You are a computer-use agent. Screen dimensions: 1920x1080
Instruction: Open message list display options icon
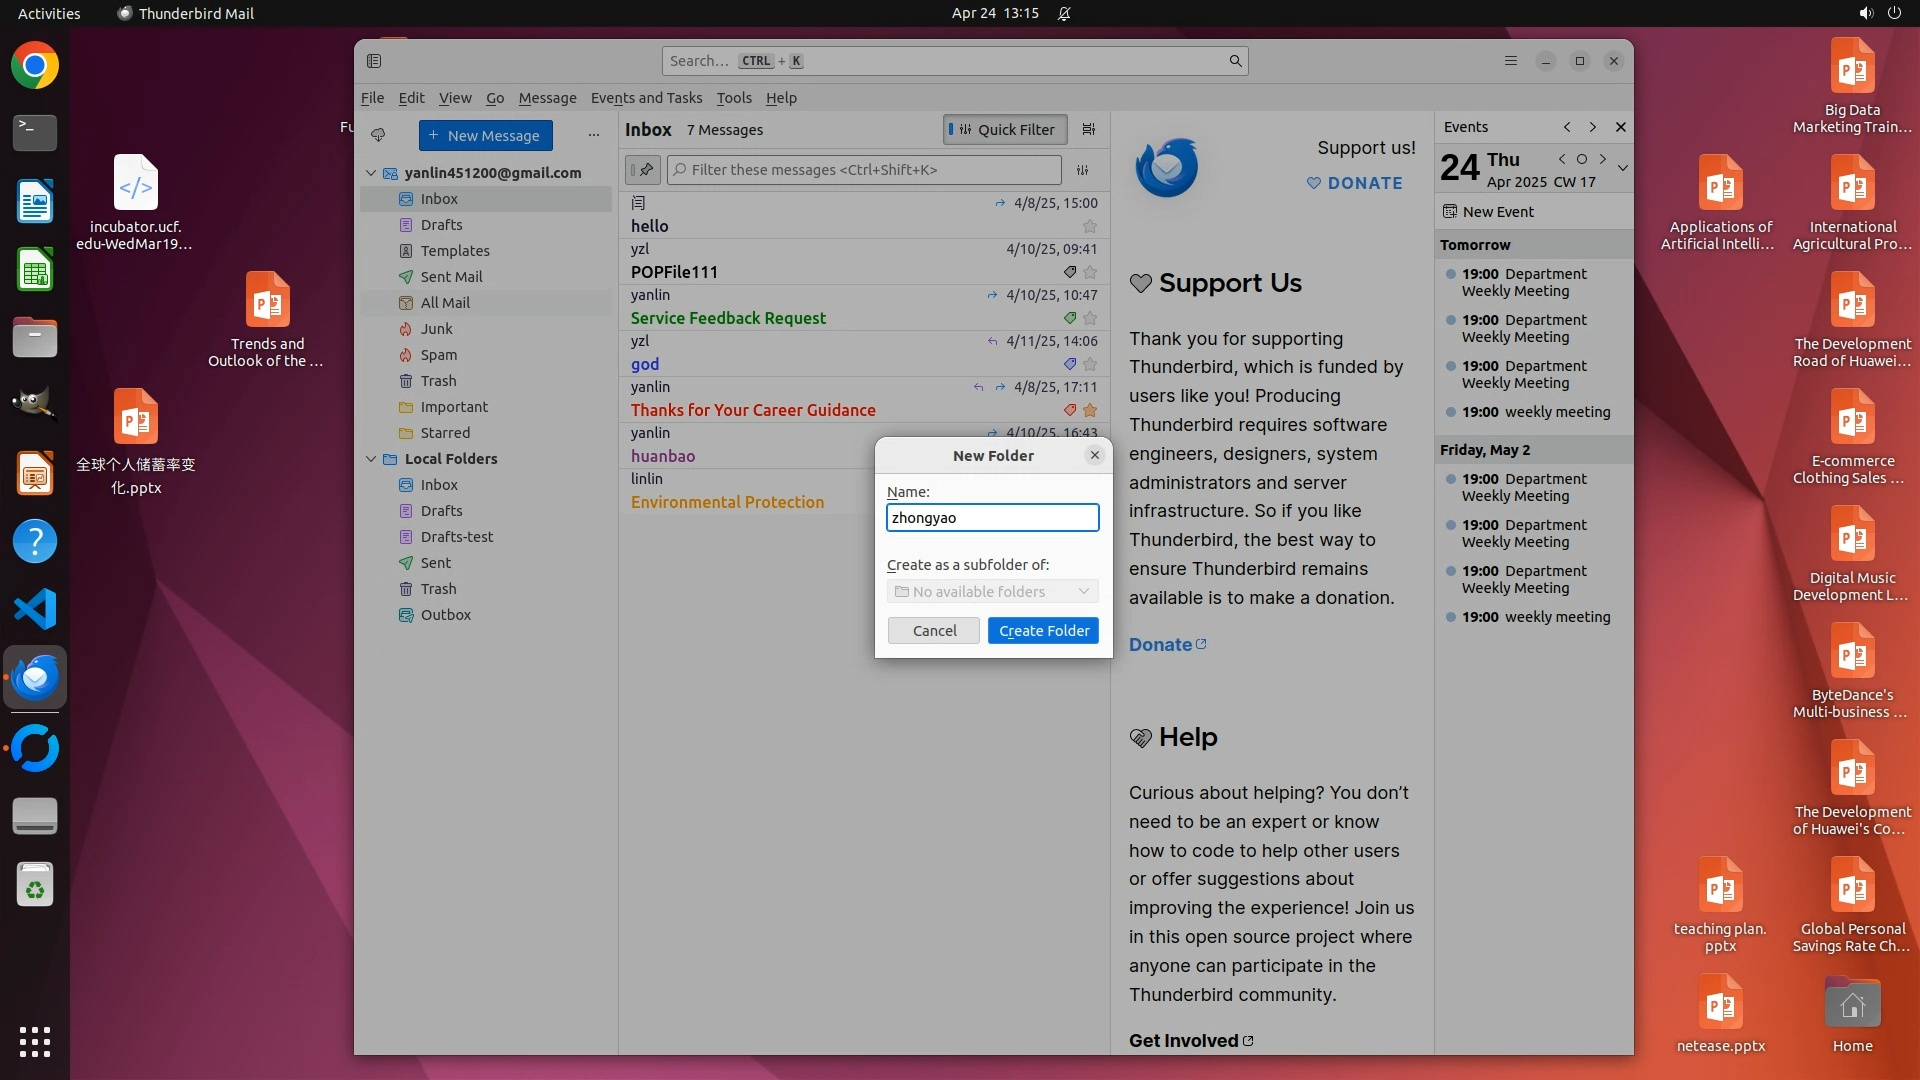tap(1089, 129)
